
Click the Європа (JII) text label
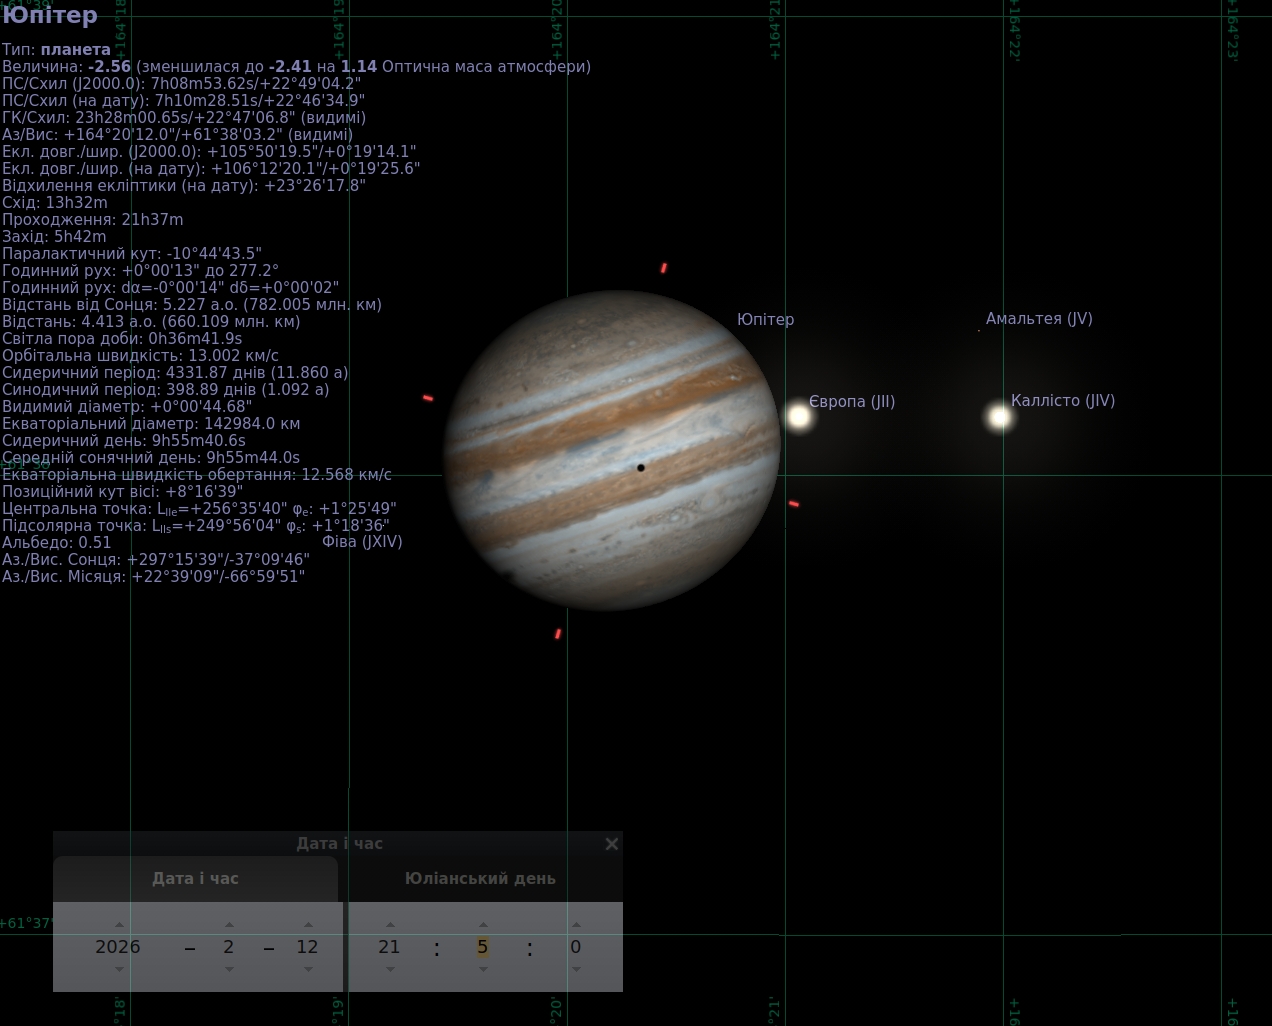coord(852,402)
